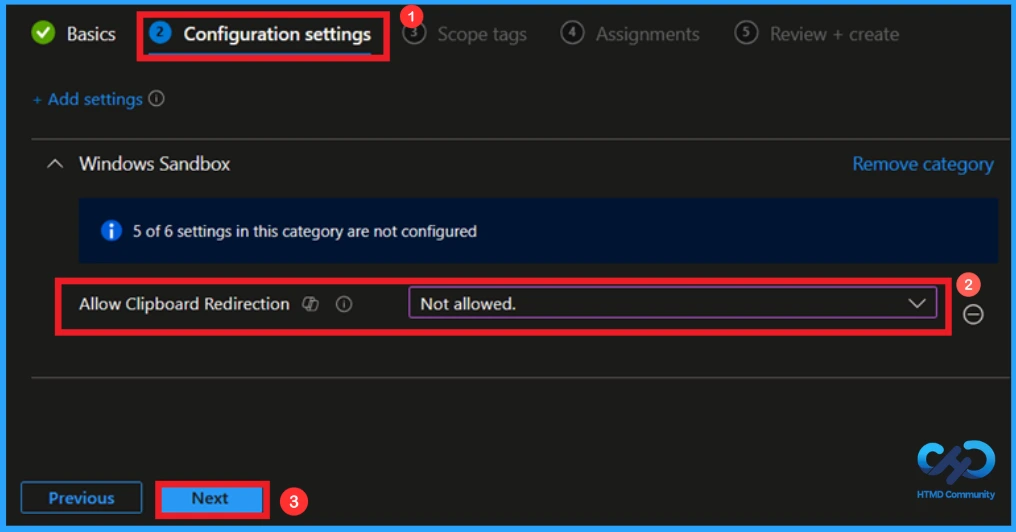Open Allow Clipboard Redirection dropdown
1016x532 pixels.
tap(673, 303)
